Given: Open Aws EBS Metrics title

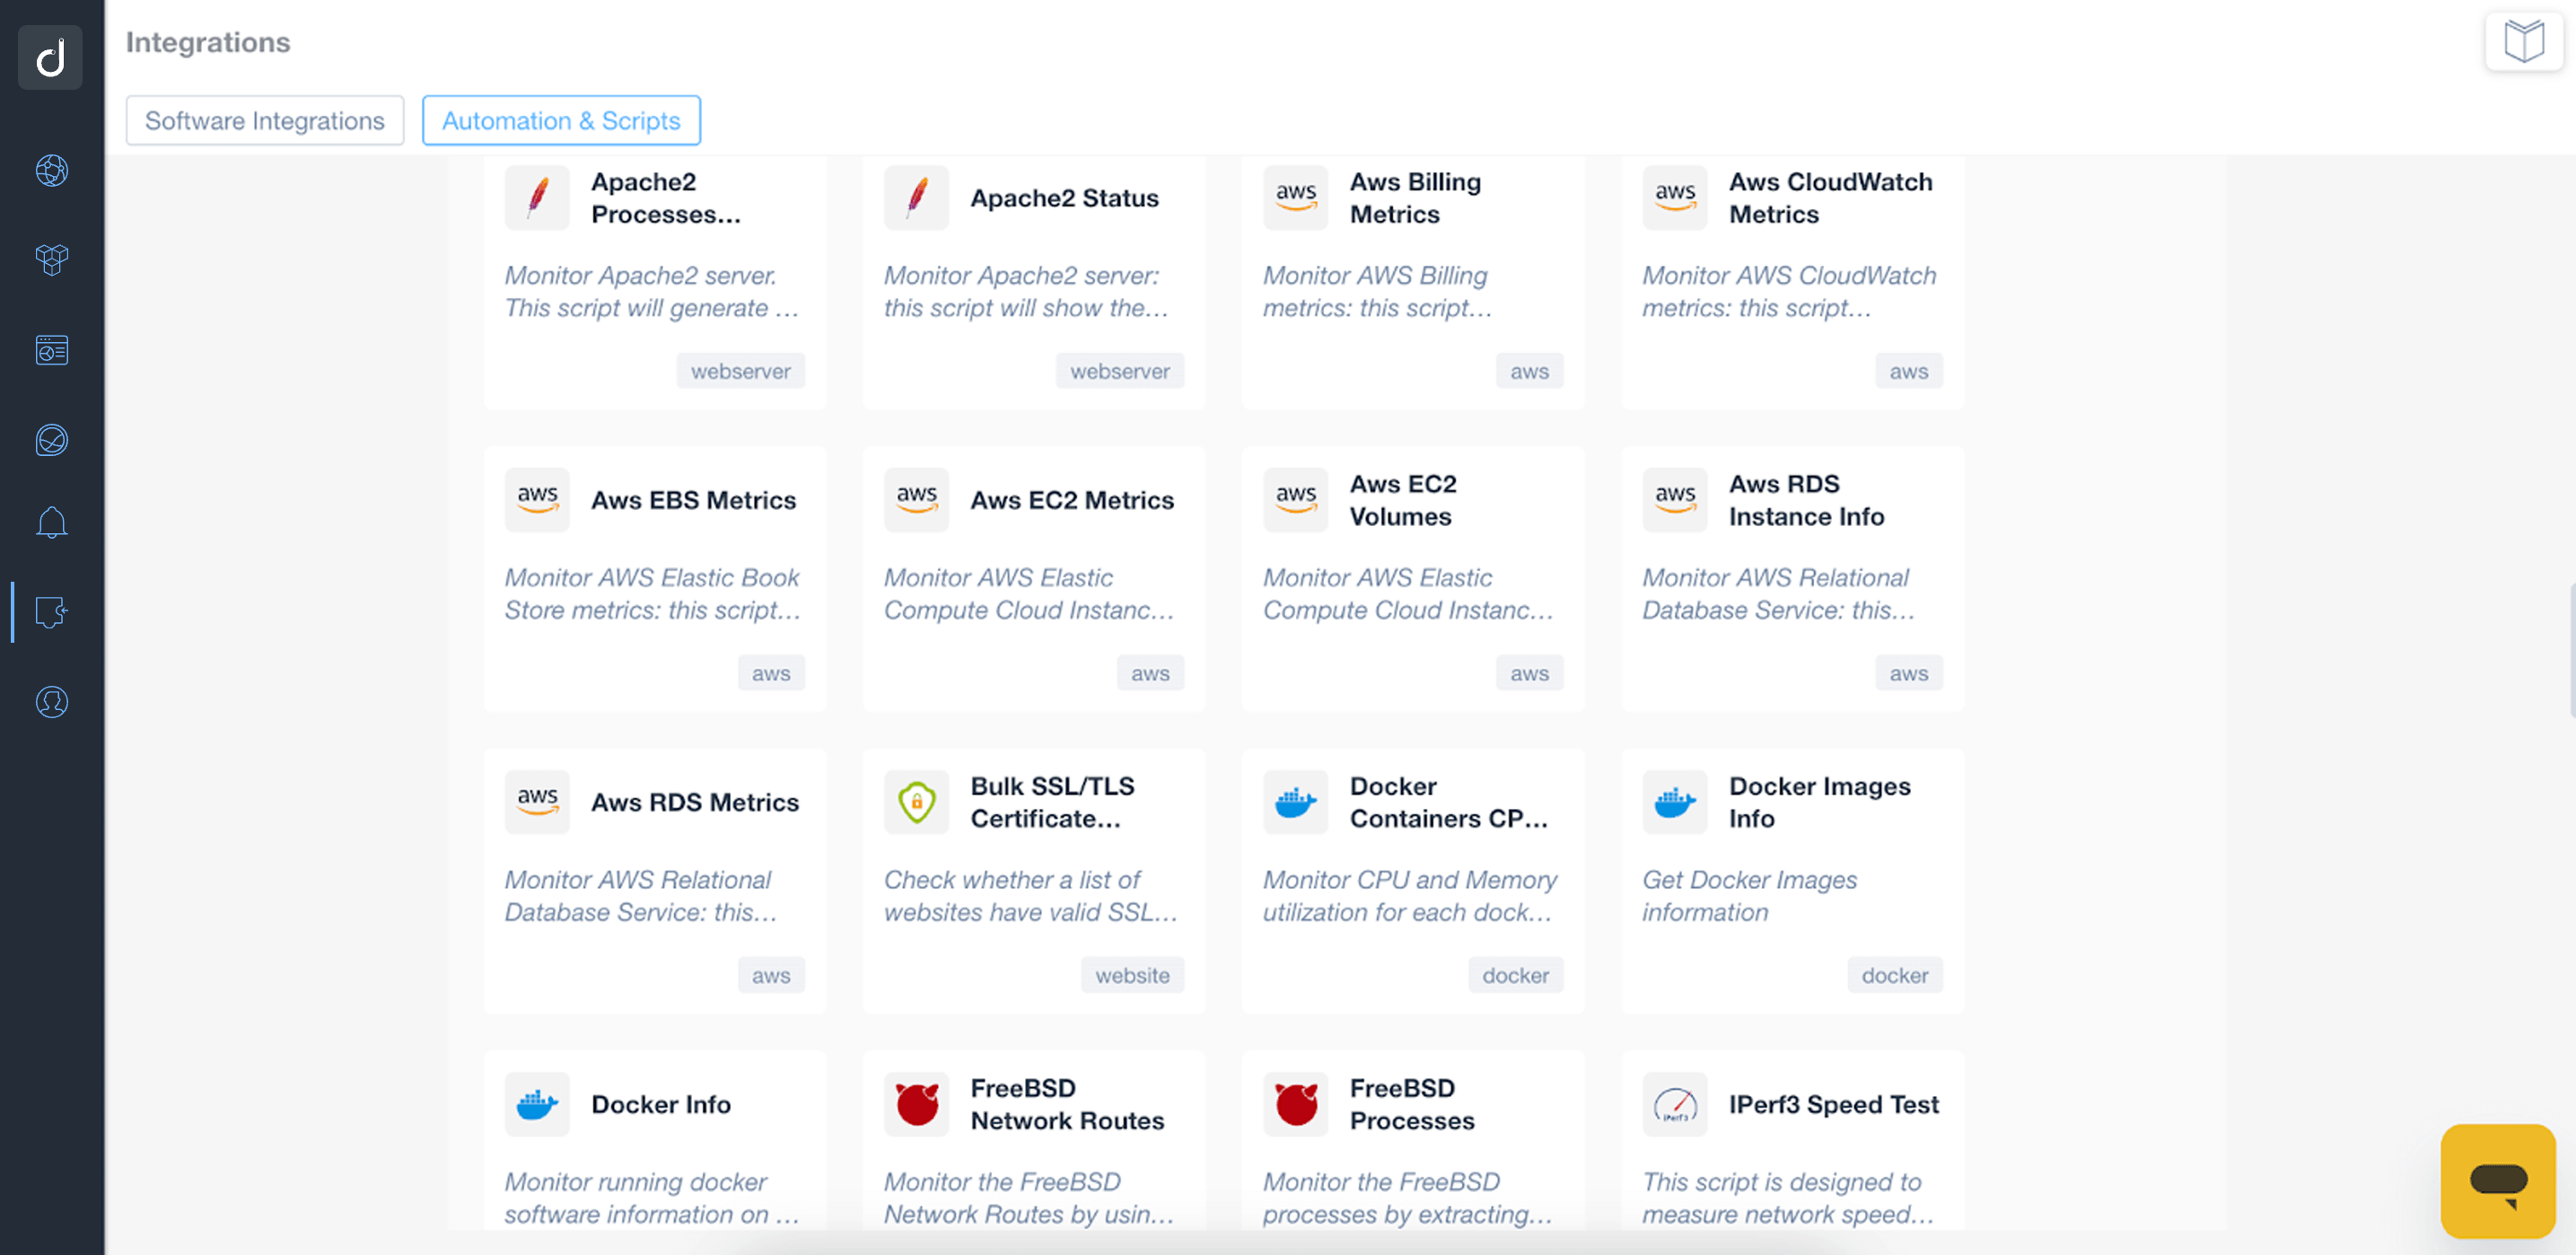Looking at the screenshot, I should pyautogui.click(x=694, y=500).
